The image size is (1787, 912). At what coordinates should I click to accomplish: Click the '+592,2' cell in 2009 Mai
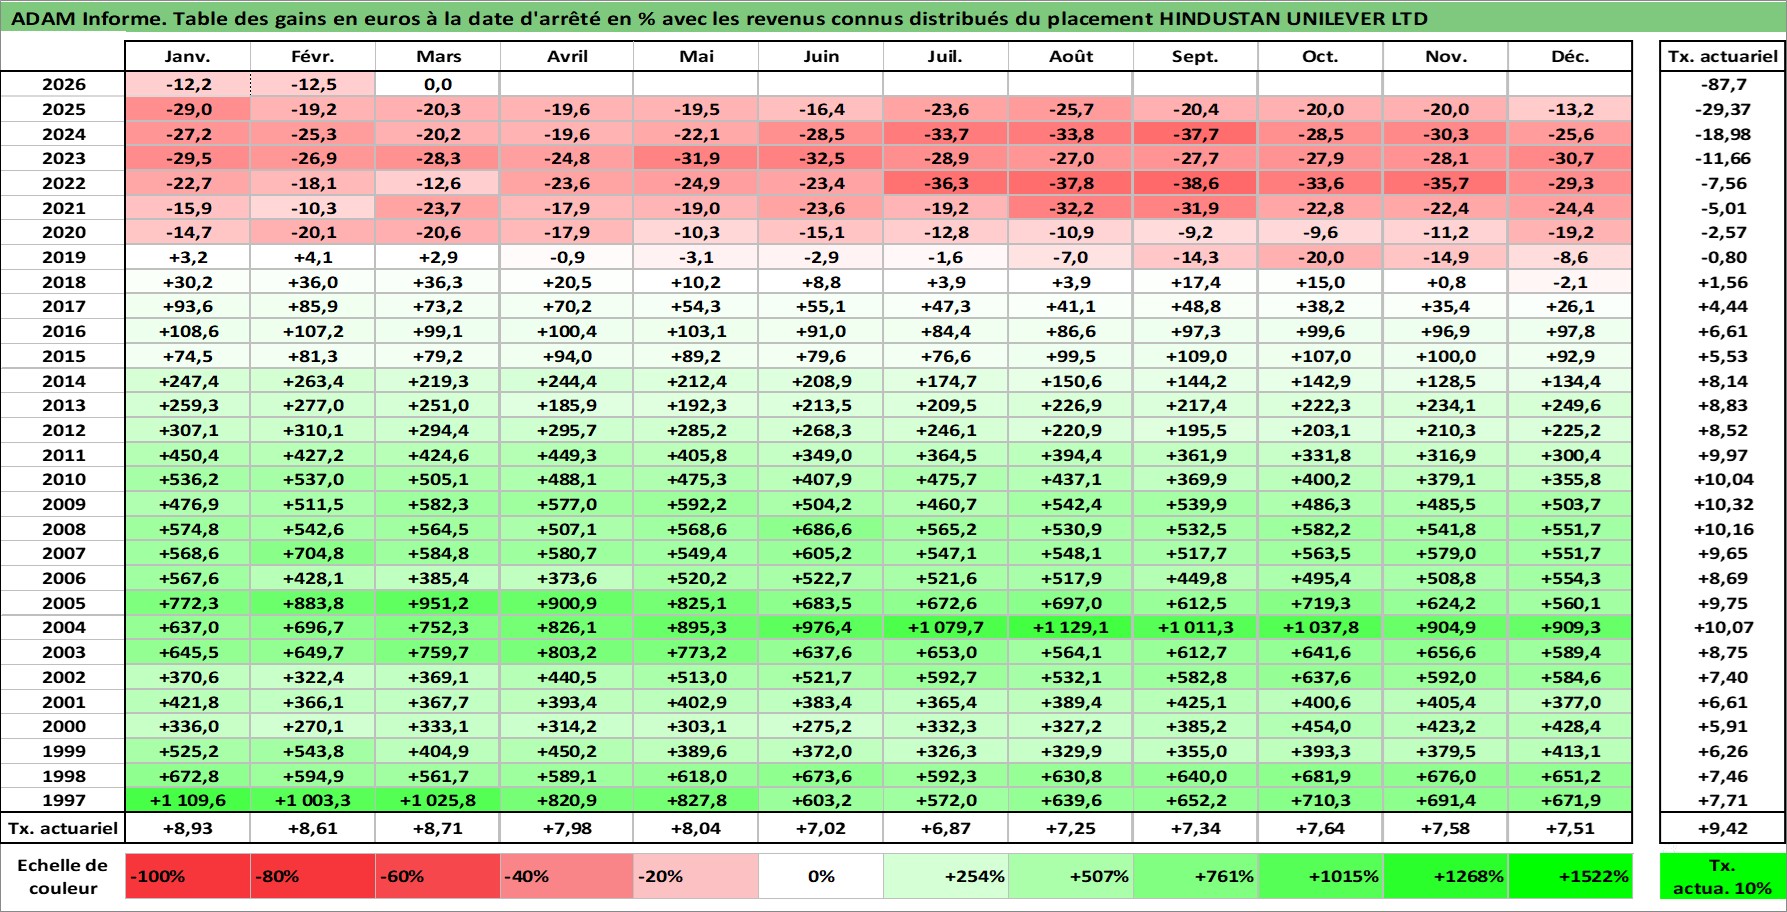(x=696, y=504)
